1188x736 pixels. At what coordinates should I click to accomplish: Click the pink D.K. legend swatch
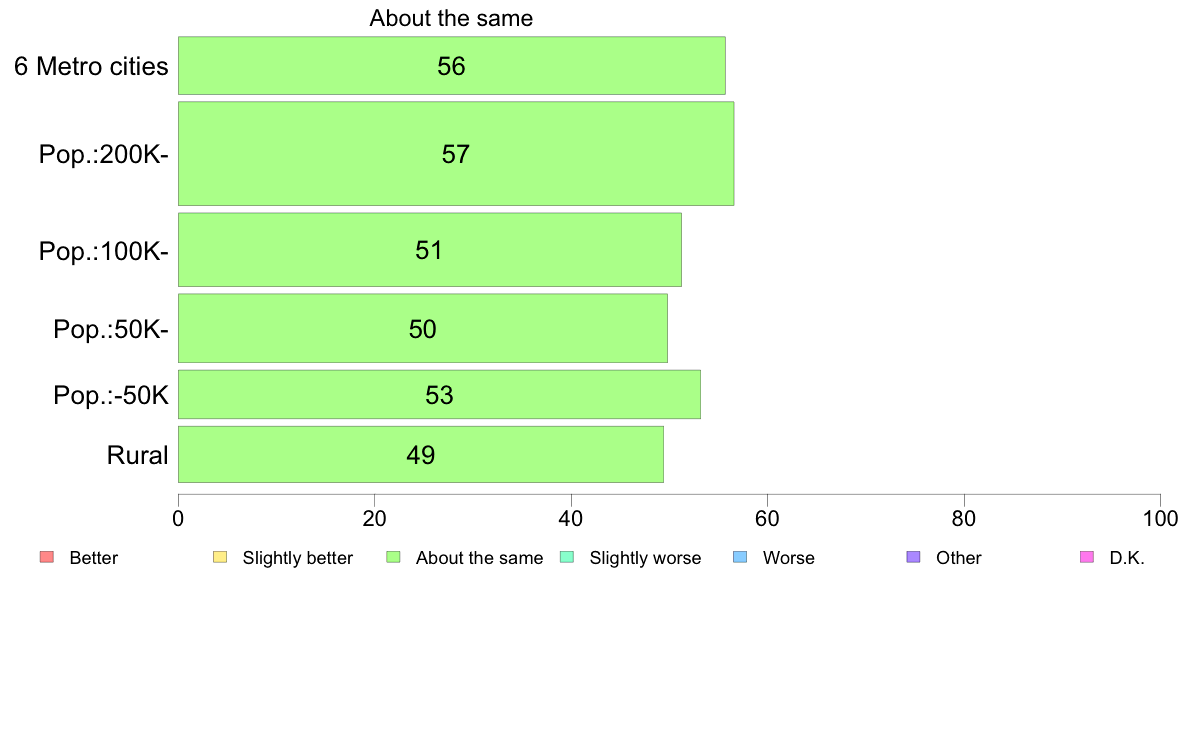click(x=1087, y=557)
